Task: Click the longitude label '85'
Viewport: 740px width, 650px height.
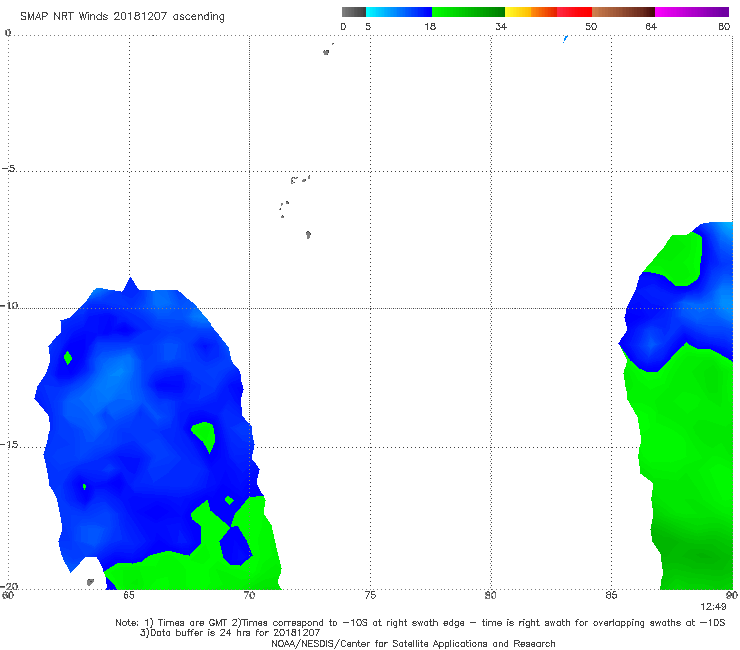Action: tap(611, 595)
